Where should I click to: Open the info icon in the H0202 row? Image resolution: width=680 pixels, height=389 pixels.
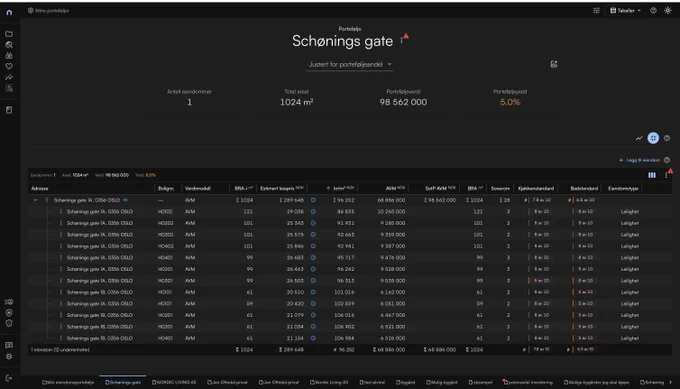[x=313, y=223]
